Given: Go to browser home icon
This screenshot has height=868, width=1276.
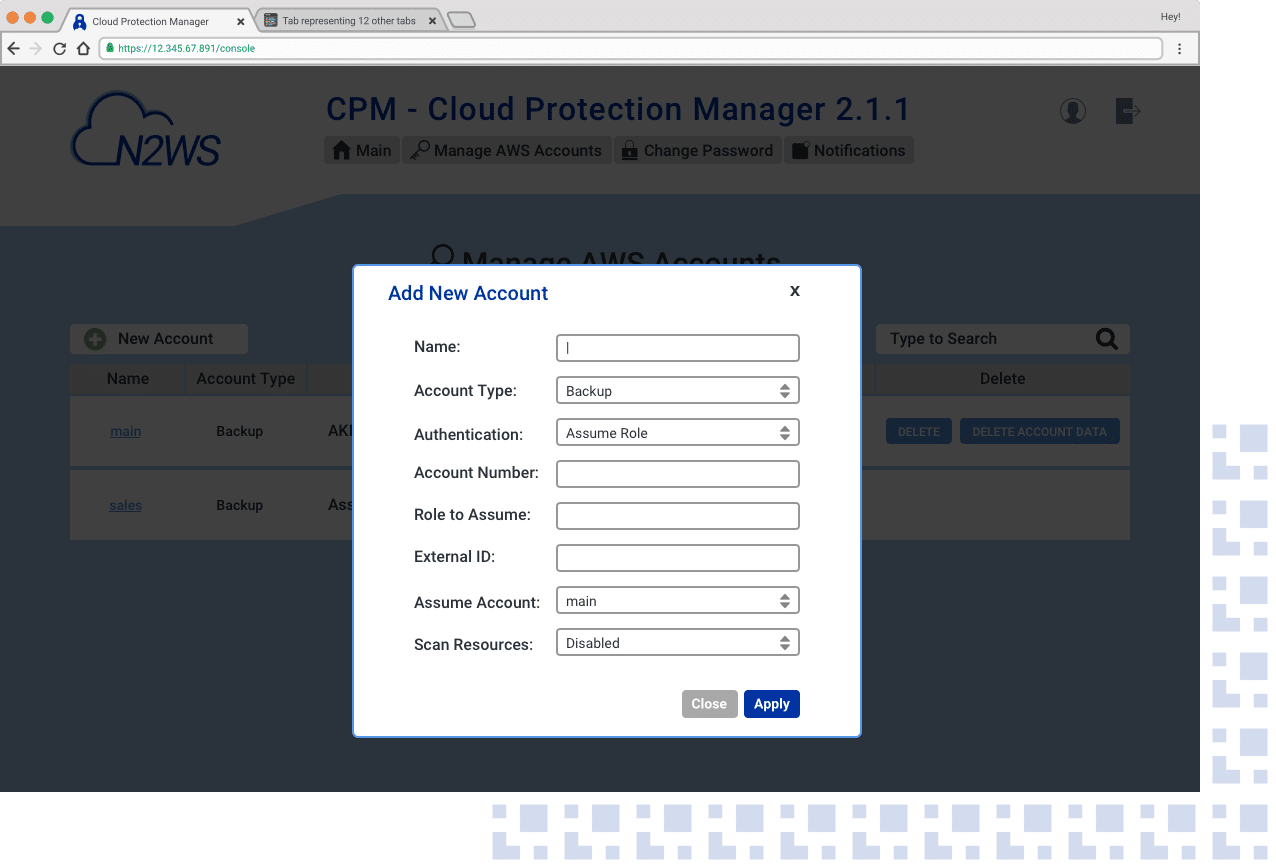Looking at the screenshot, I should coord(84,48).
